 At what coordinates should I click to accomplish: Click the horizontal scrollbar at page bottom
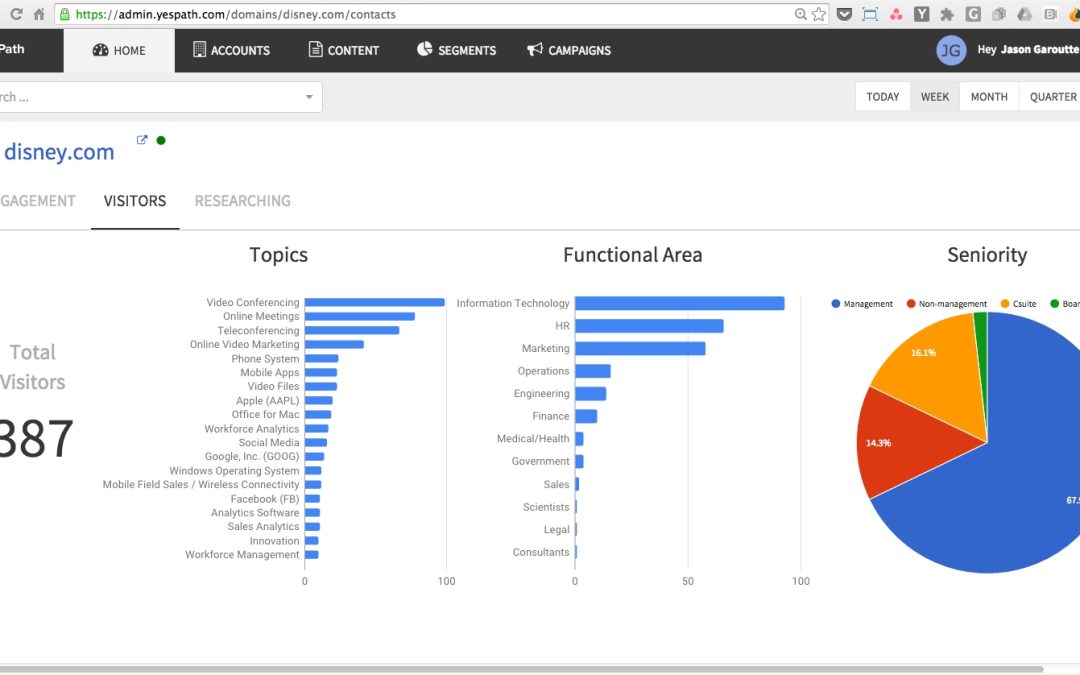tap(520, 668)
